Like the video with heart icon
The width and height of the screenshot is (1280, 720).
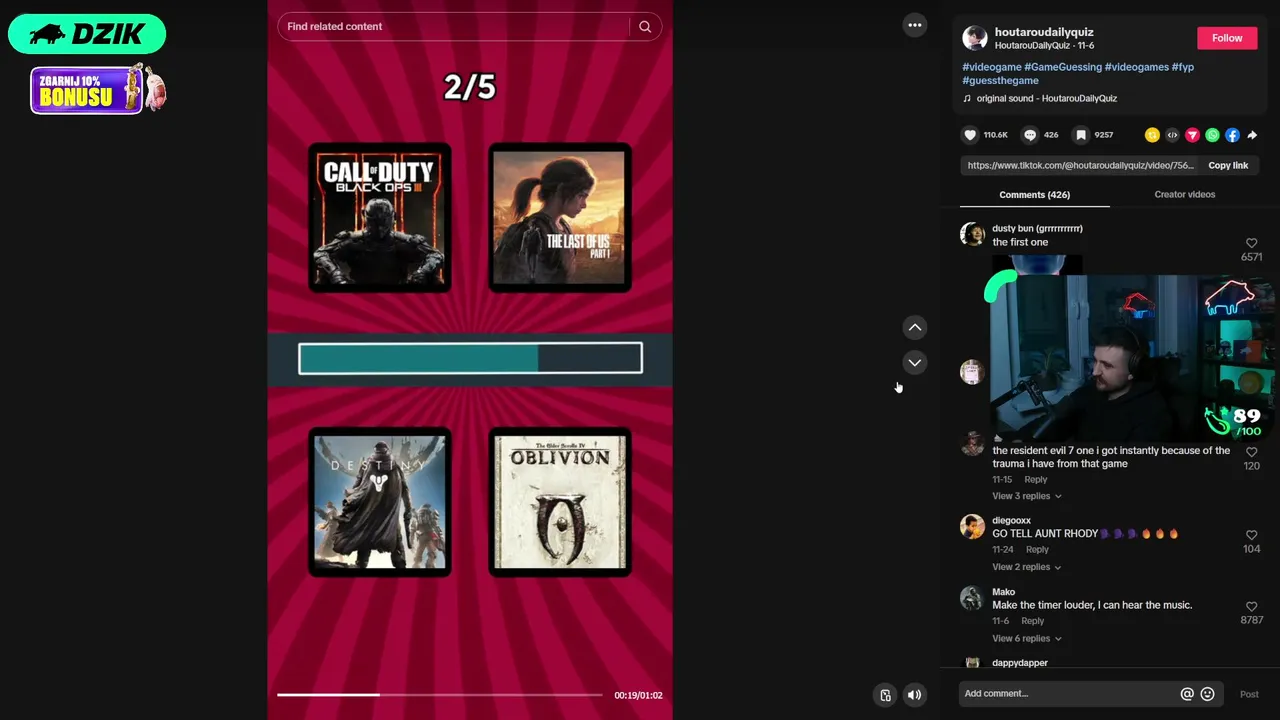pos(970,135)
